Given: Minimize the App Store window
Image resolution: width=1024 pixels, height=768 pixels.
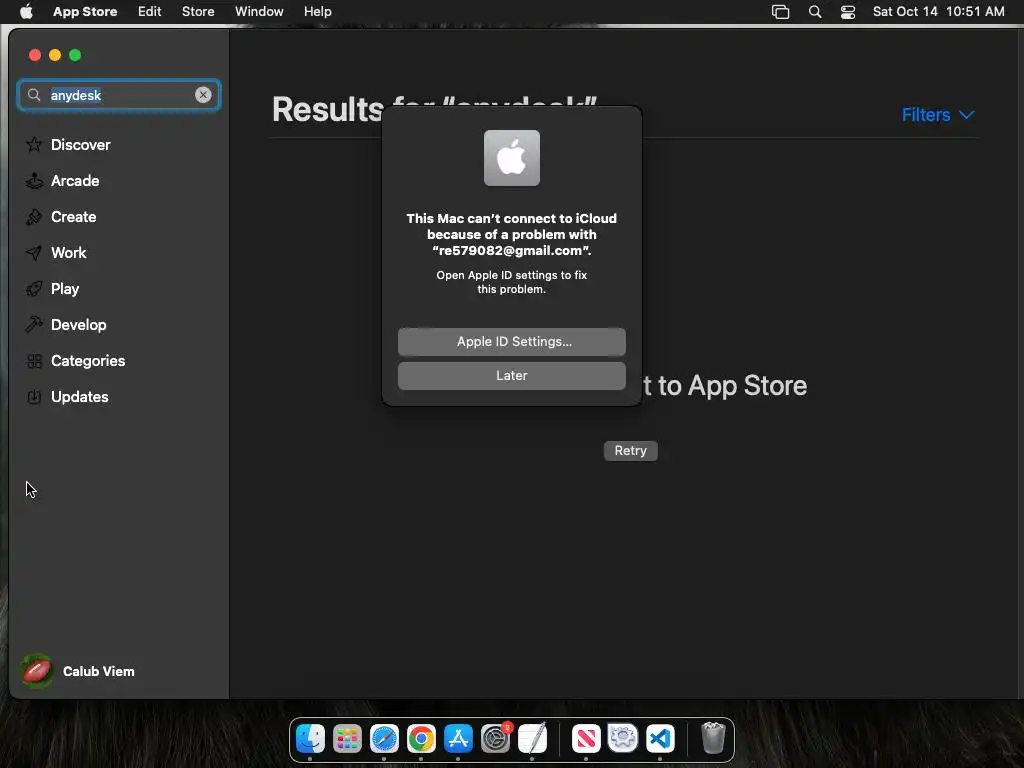Looking at the screenshot, I should pyautogui.click(x=55, y=56).
